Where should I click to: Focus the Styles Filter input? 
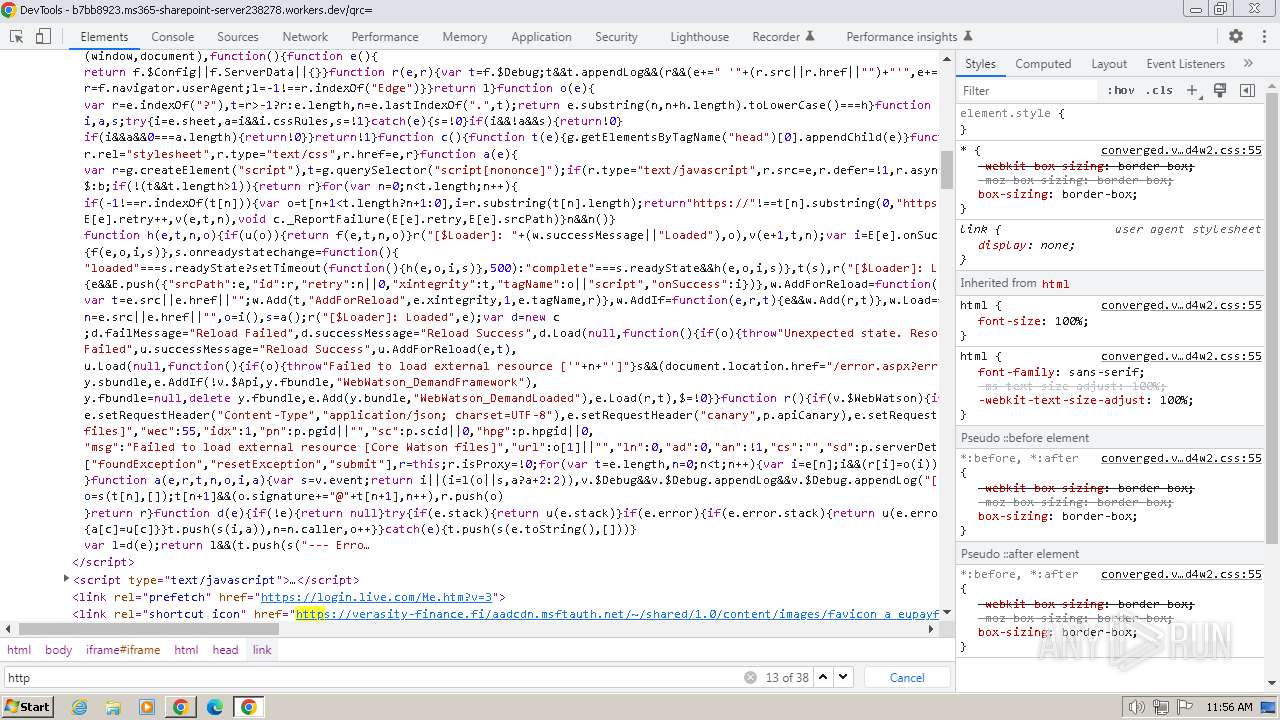point(1028,90)
